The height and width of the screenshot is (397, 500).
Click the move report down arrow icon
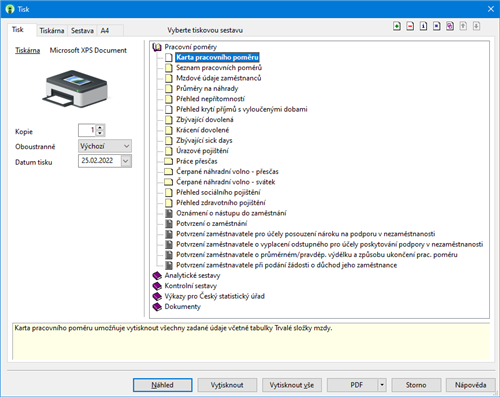tap(476, 26)
